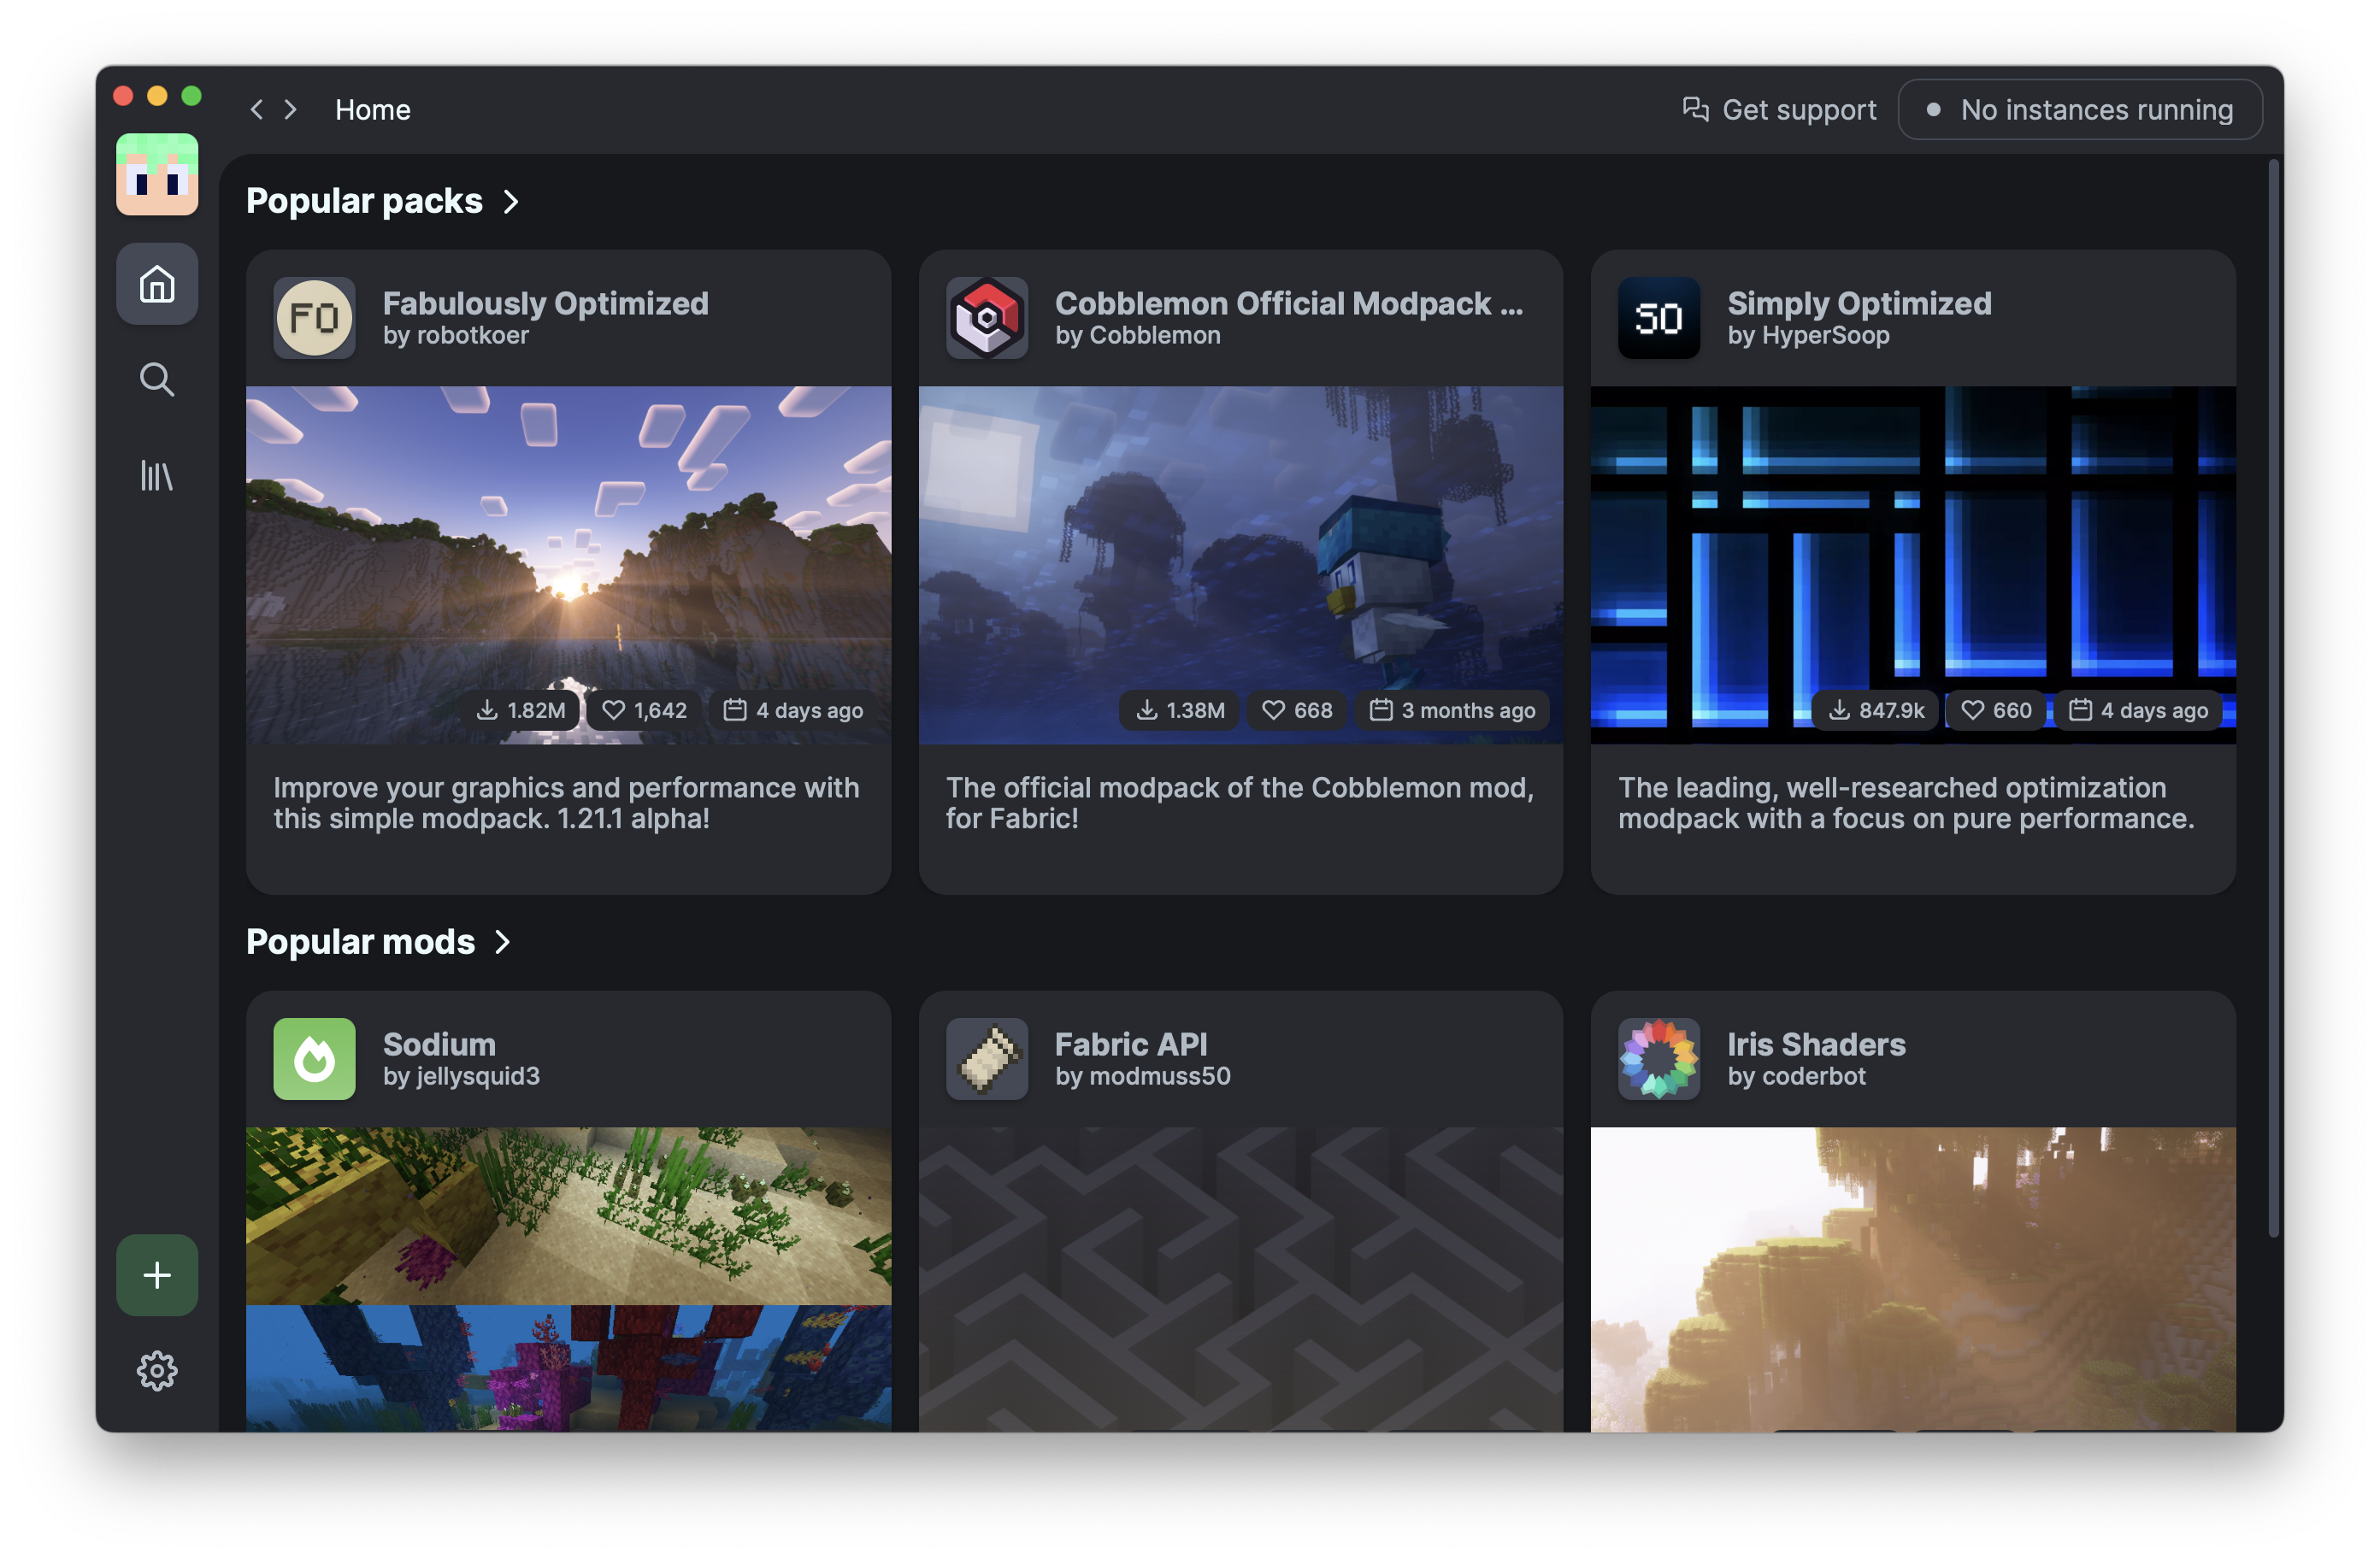Click download count 1.82M badge
The width and height of the screenshot is (2380, 1559).
click(x=521, y=710)
